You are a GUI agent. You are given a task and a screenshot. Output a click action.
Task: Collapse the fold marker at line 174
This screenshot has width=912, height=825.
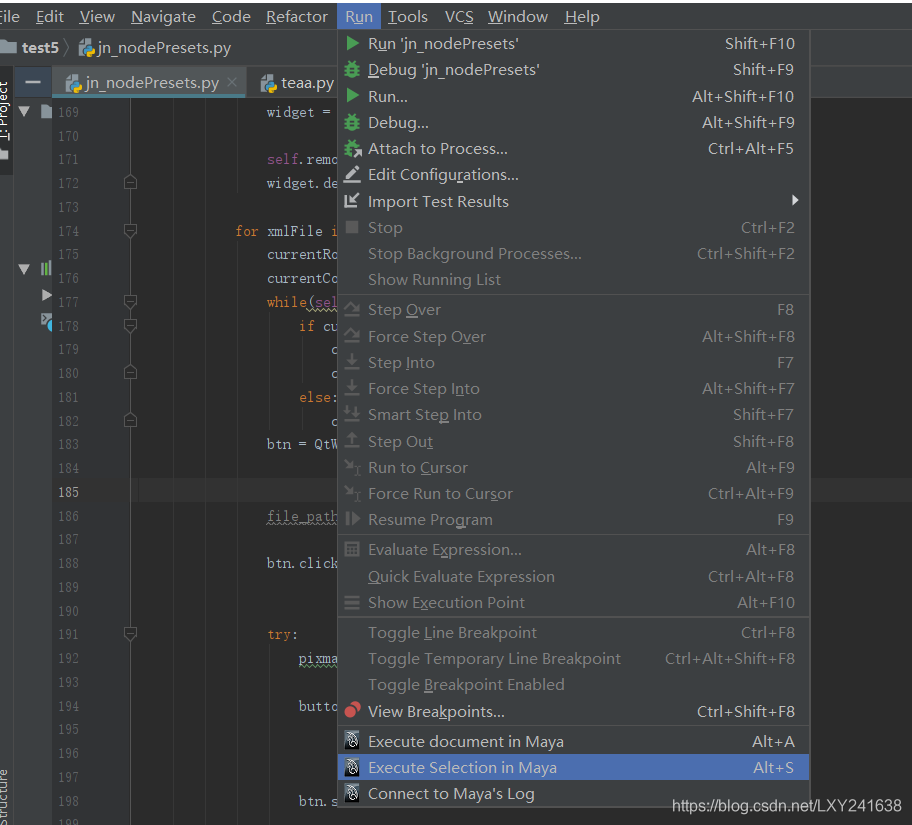pyautogui.click(x=130, y=230)
